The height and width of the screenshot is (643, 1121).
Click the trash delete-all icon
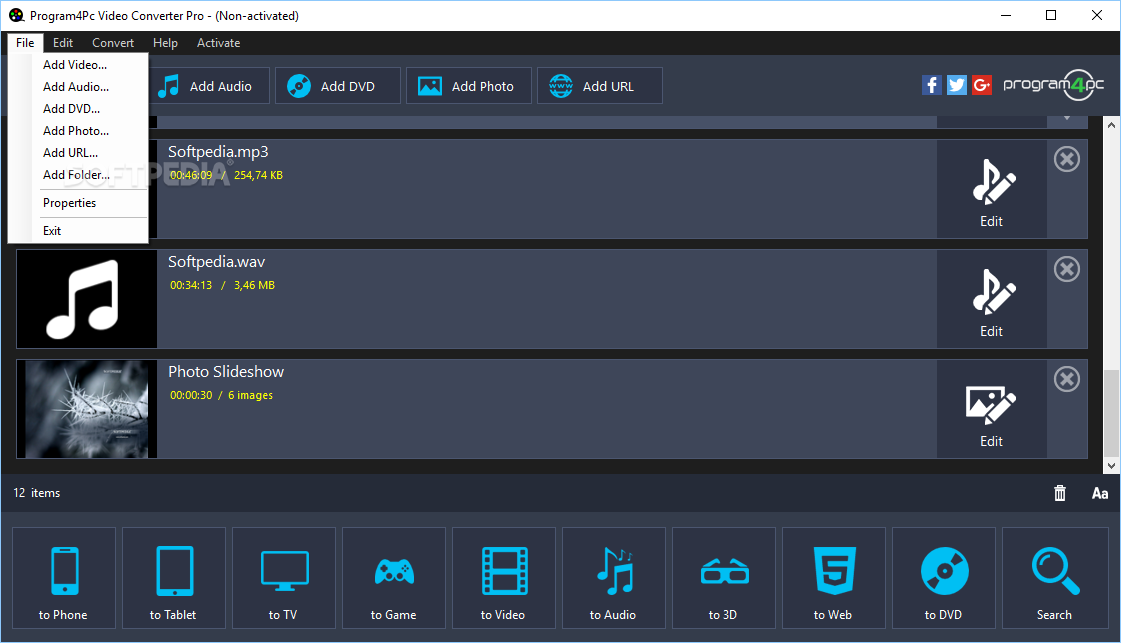tap(1060, 493)
